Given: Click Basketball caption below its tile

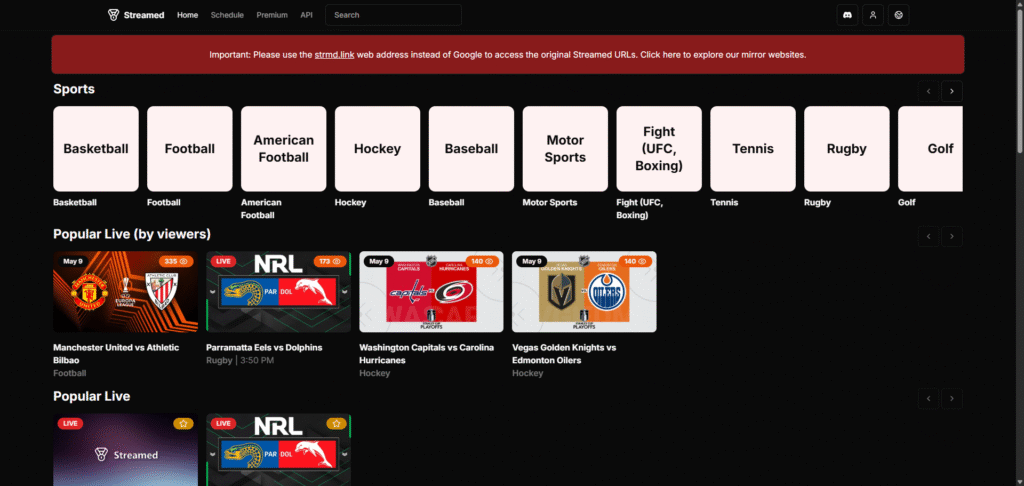Looking at the screenshot, I should [x=75, y=202].
